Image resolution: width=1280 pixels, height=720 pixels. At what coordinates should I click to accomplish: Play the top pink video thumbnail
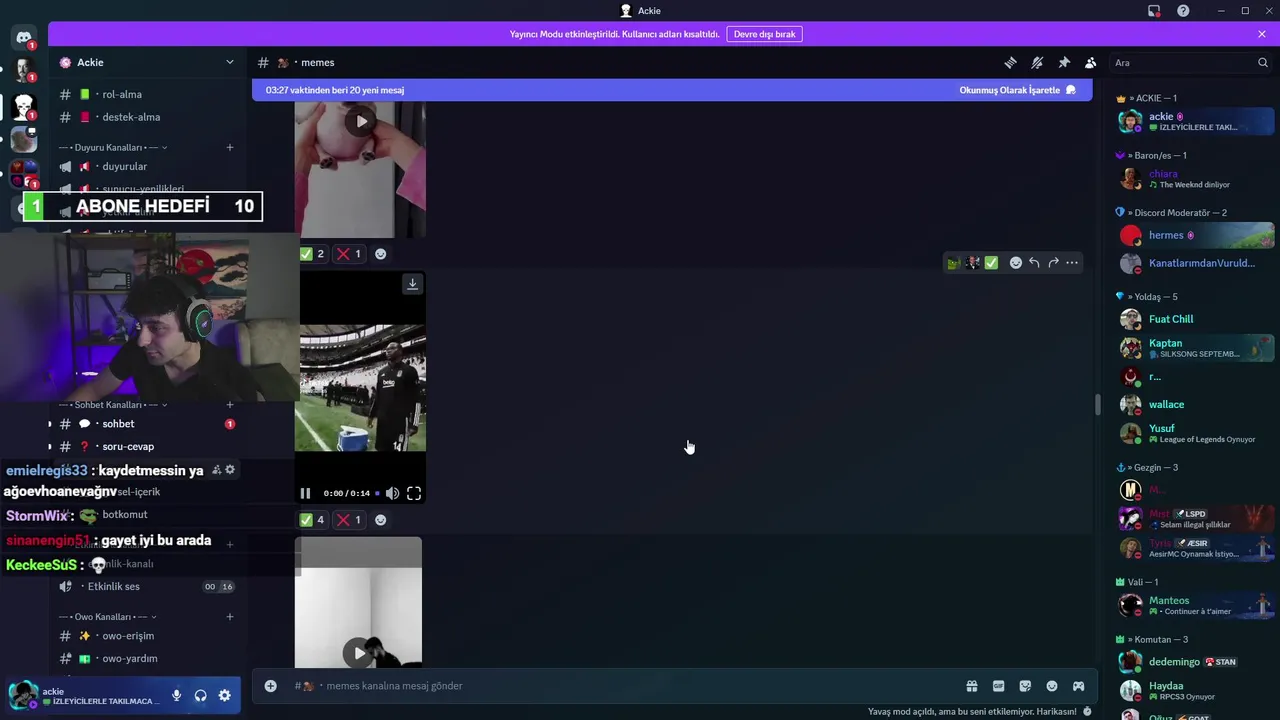tap(361, 122)
